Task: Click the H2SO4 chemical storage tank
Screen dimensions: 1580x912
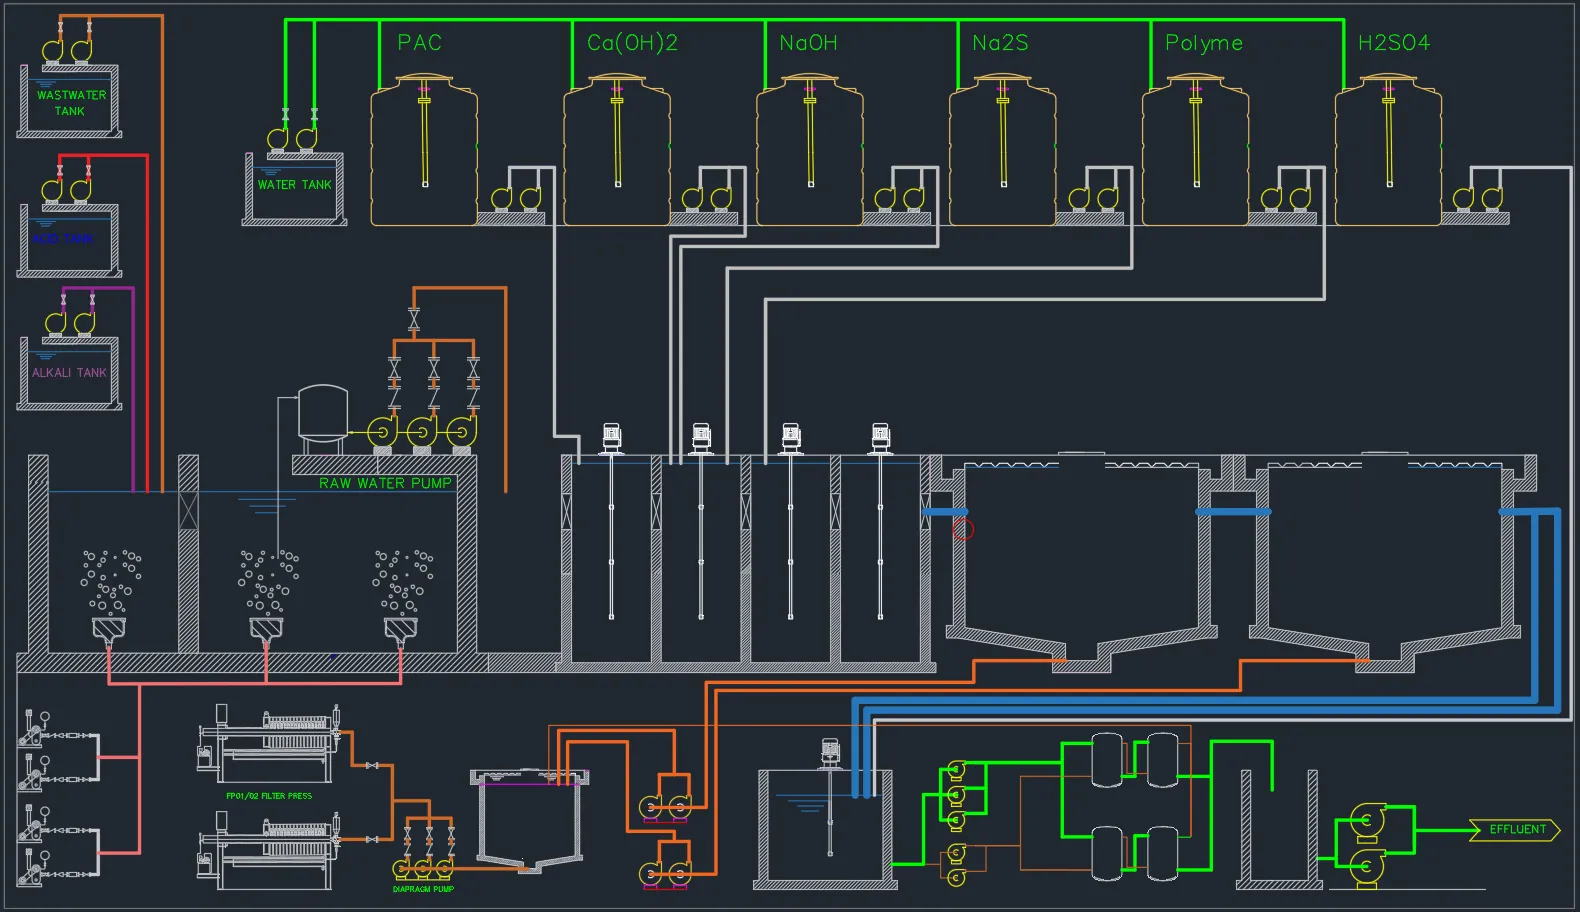Action: 1388,150
